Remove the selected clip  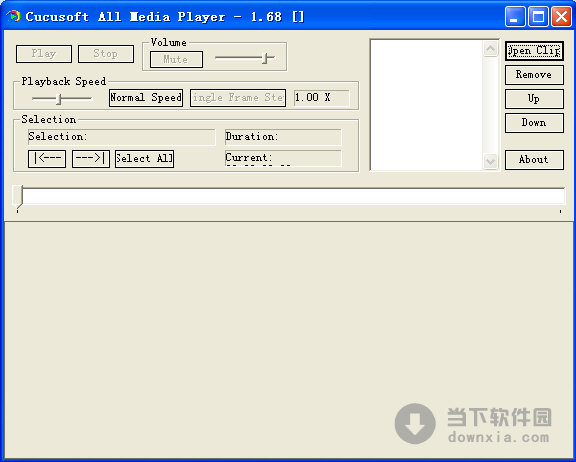(x=534, y=75)
